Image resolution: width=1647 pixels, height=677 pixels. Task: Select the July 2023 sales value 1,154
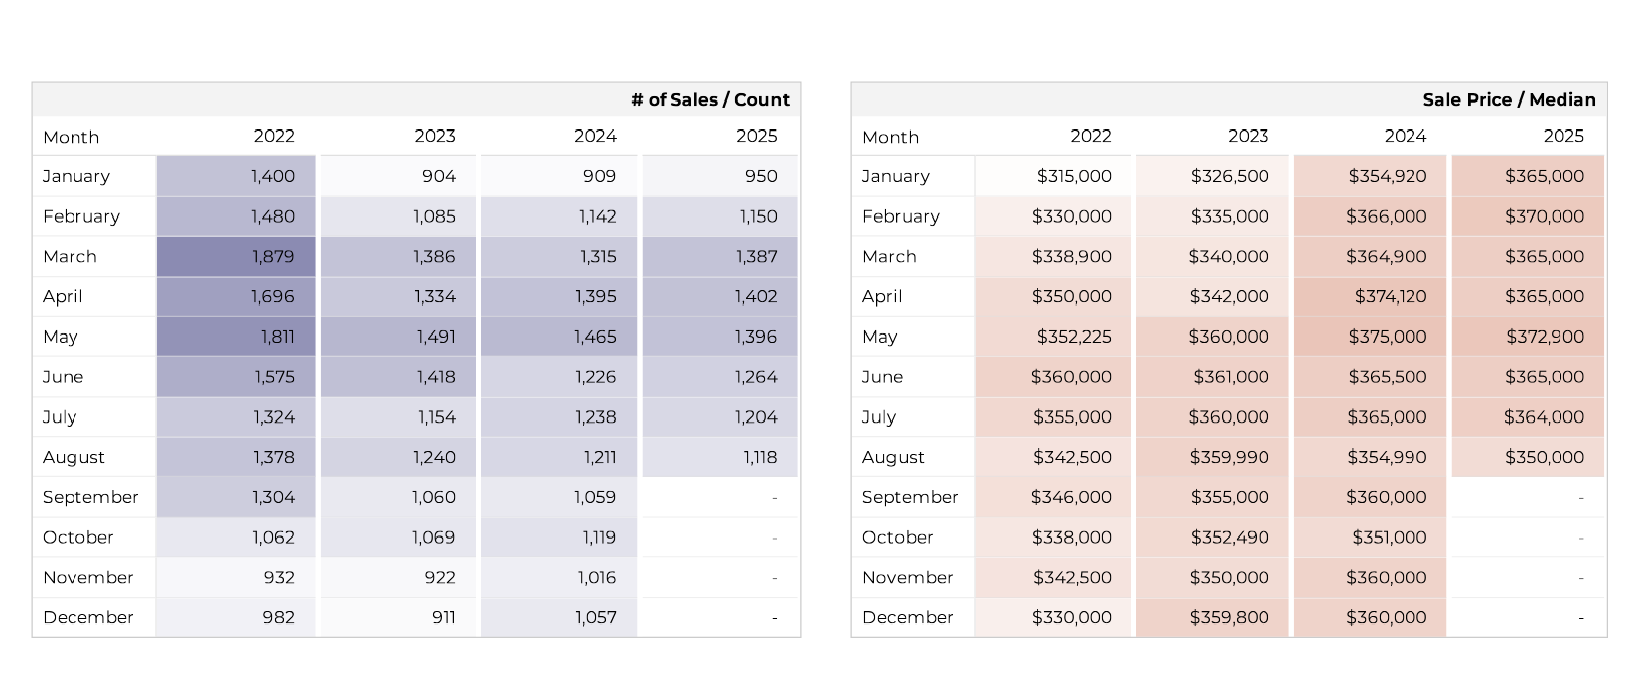pyautogui.click(x=398, y=417)
